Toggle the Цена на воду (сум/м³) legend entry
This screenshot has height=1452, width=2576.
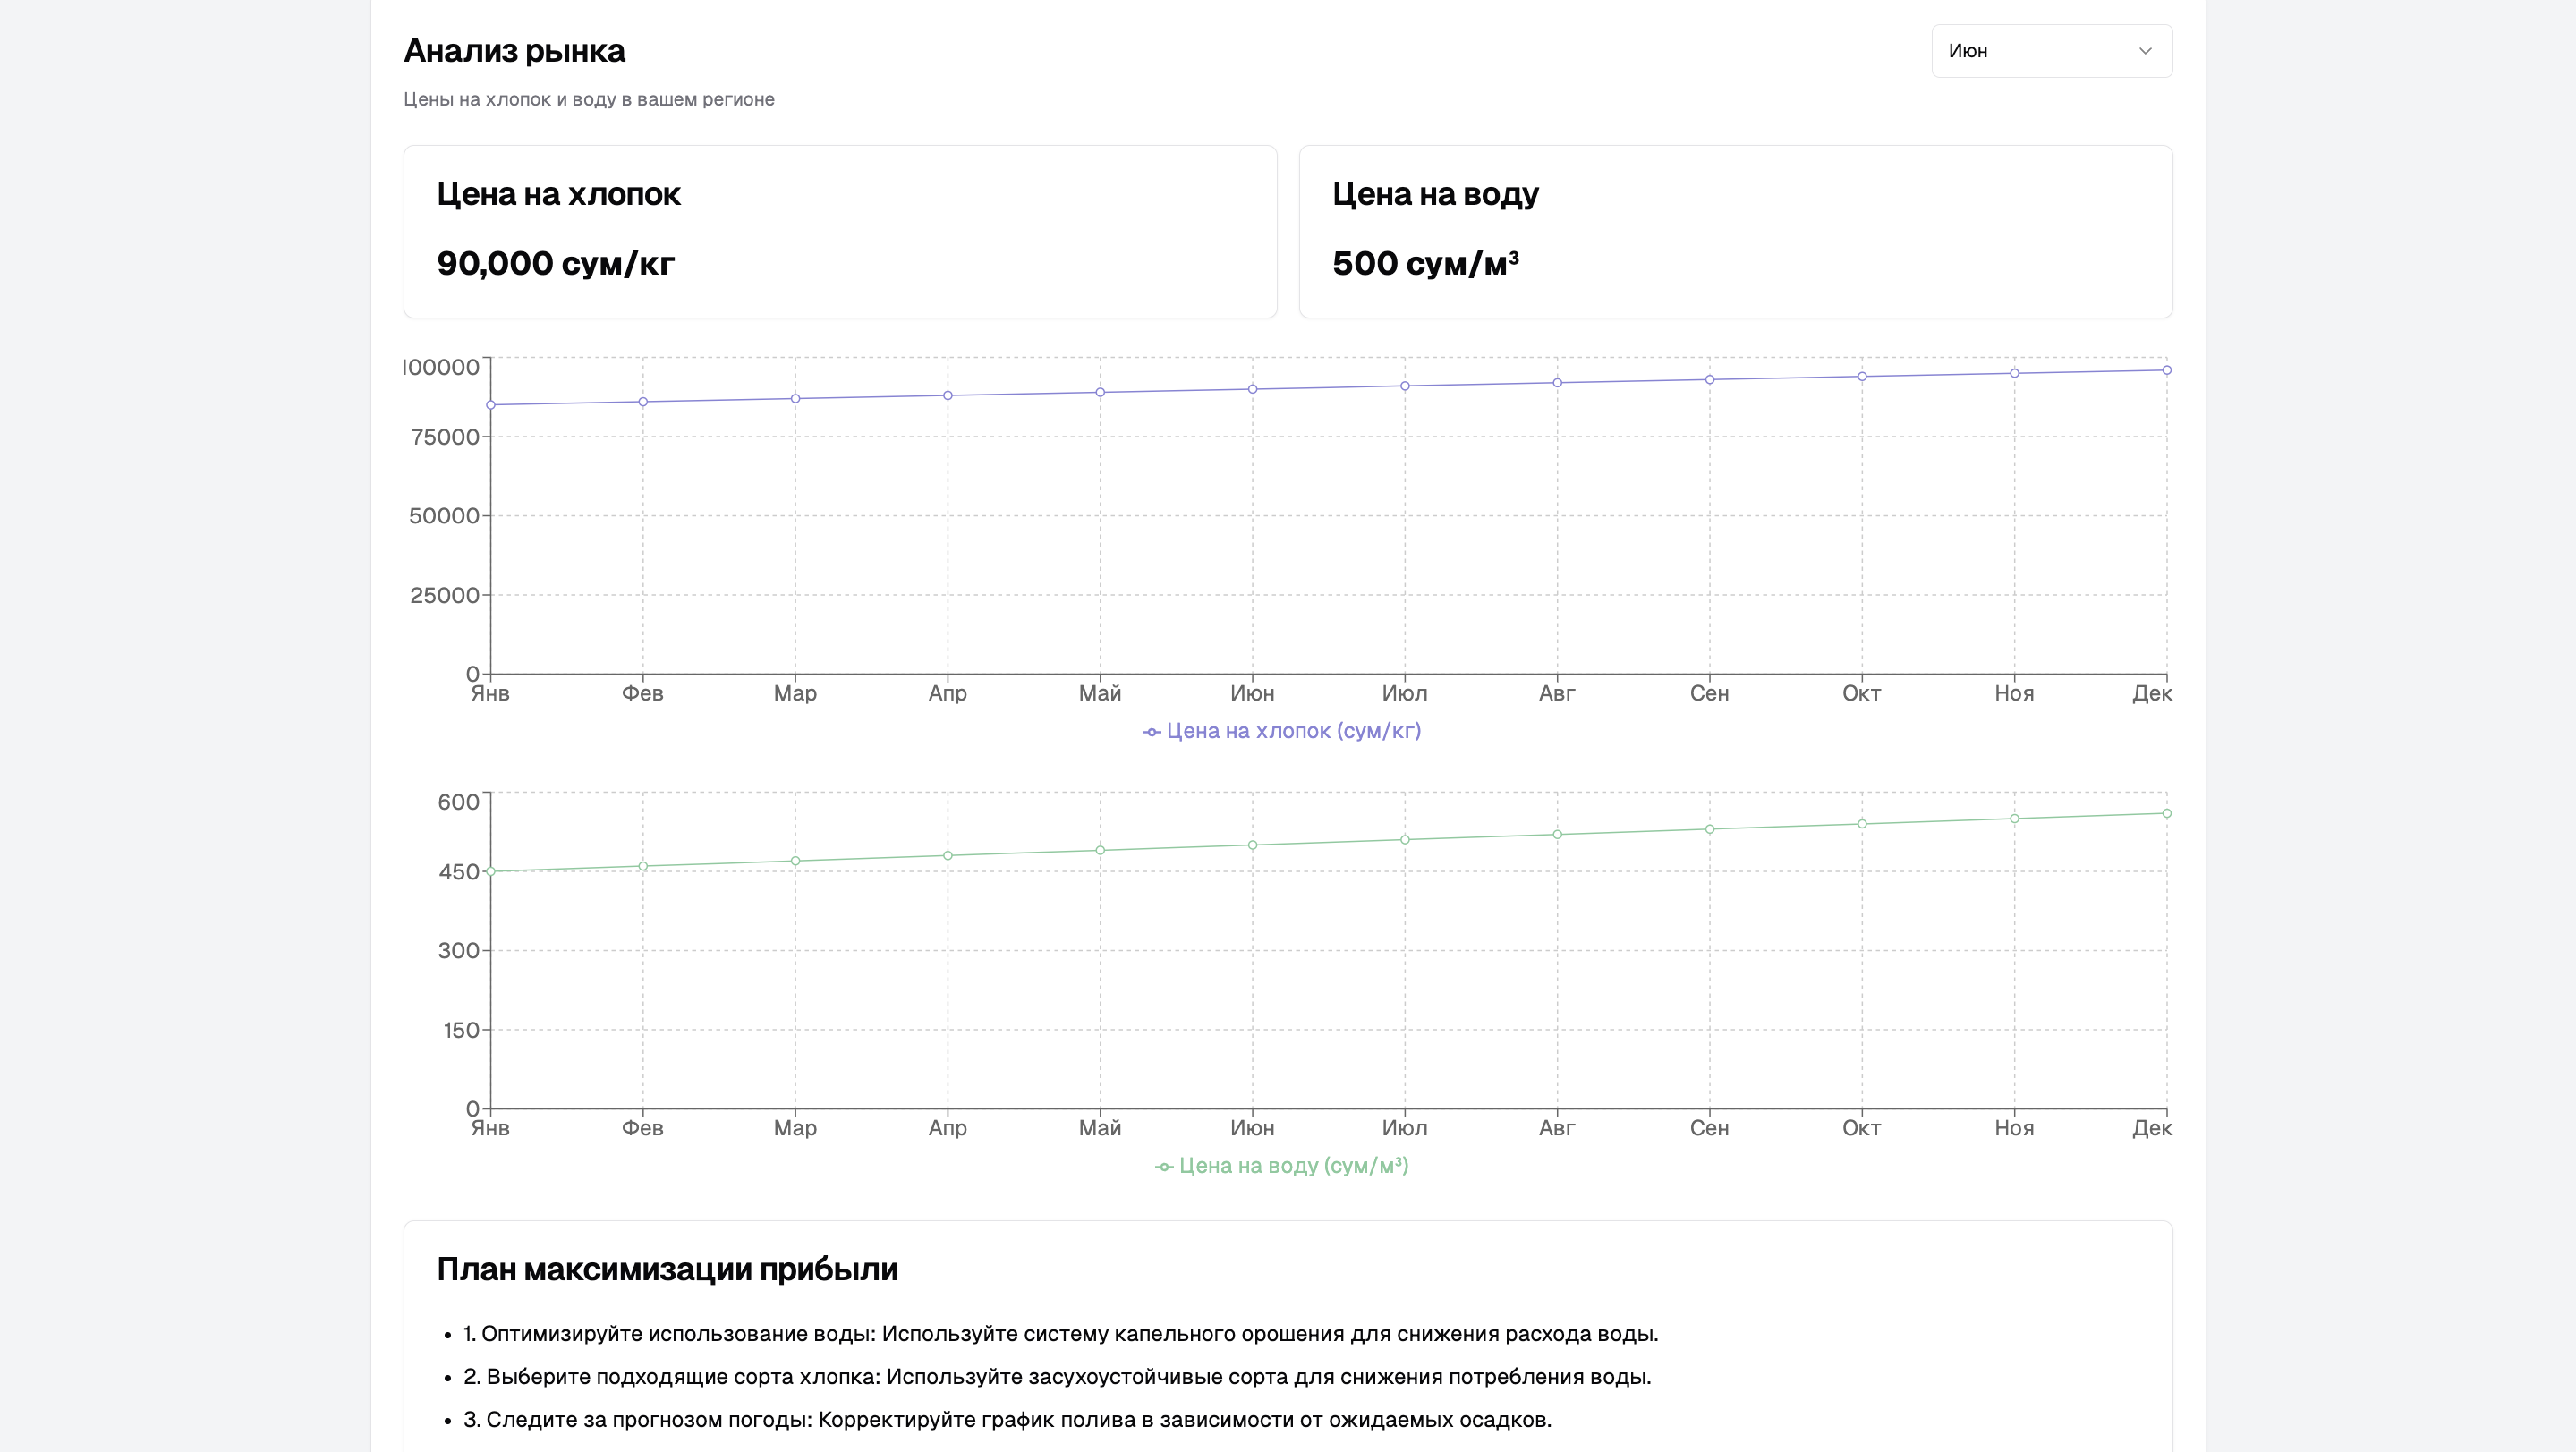tap(1281, 1166)
